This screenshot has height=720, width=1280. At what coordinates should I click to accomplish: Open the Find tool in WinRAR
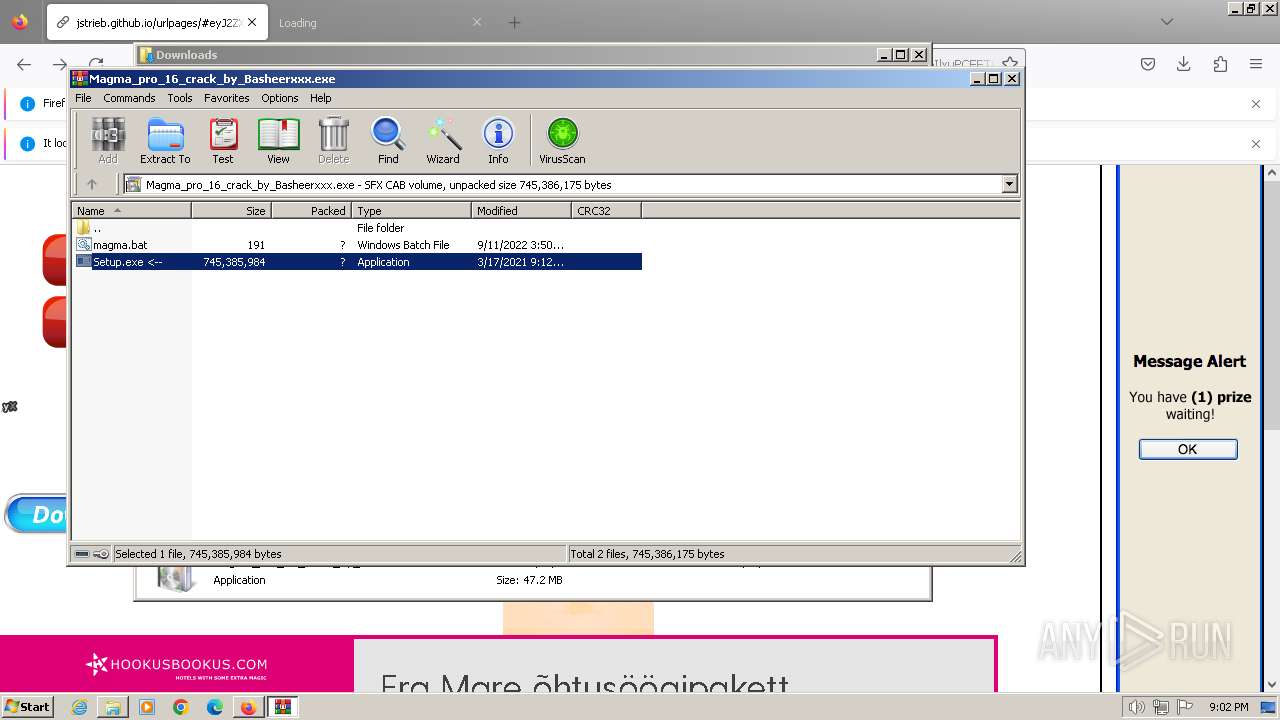pos(388,140)
